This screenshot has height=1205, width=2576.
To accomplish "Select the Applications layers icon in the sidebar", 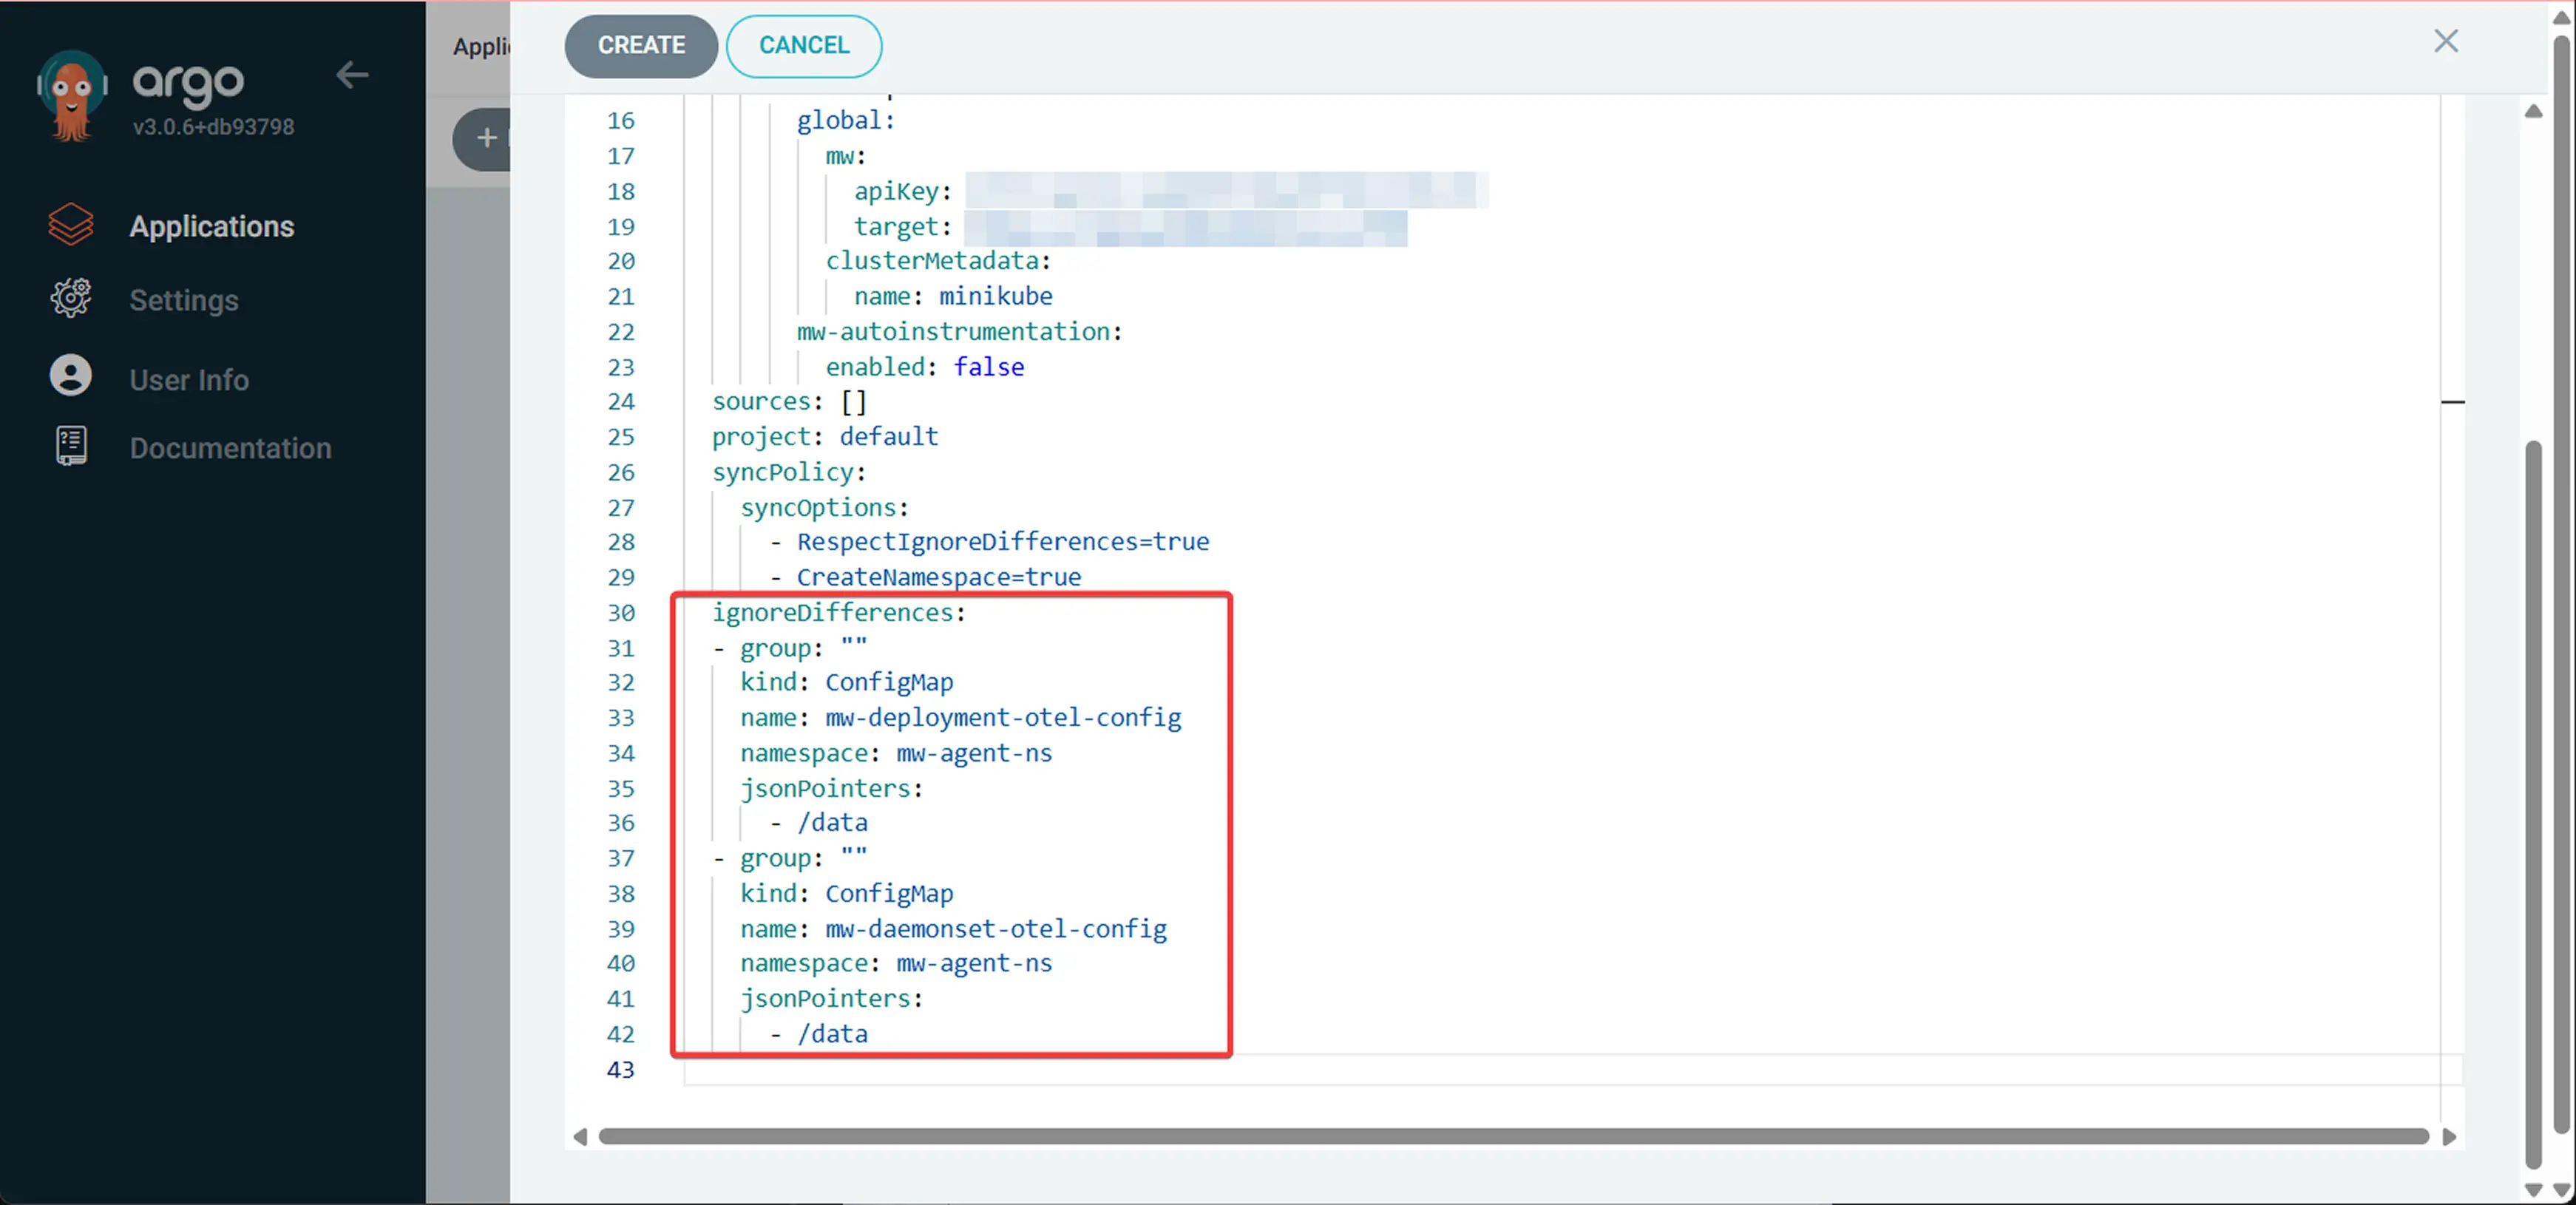I will tap(70, 225).
